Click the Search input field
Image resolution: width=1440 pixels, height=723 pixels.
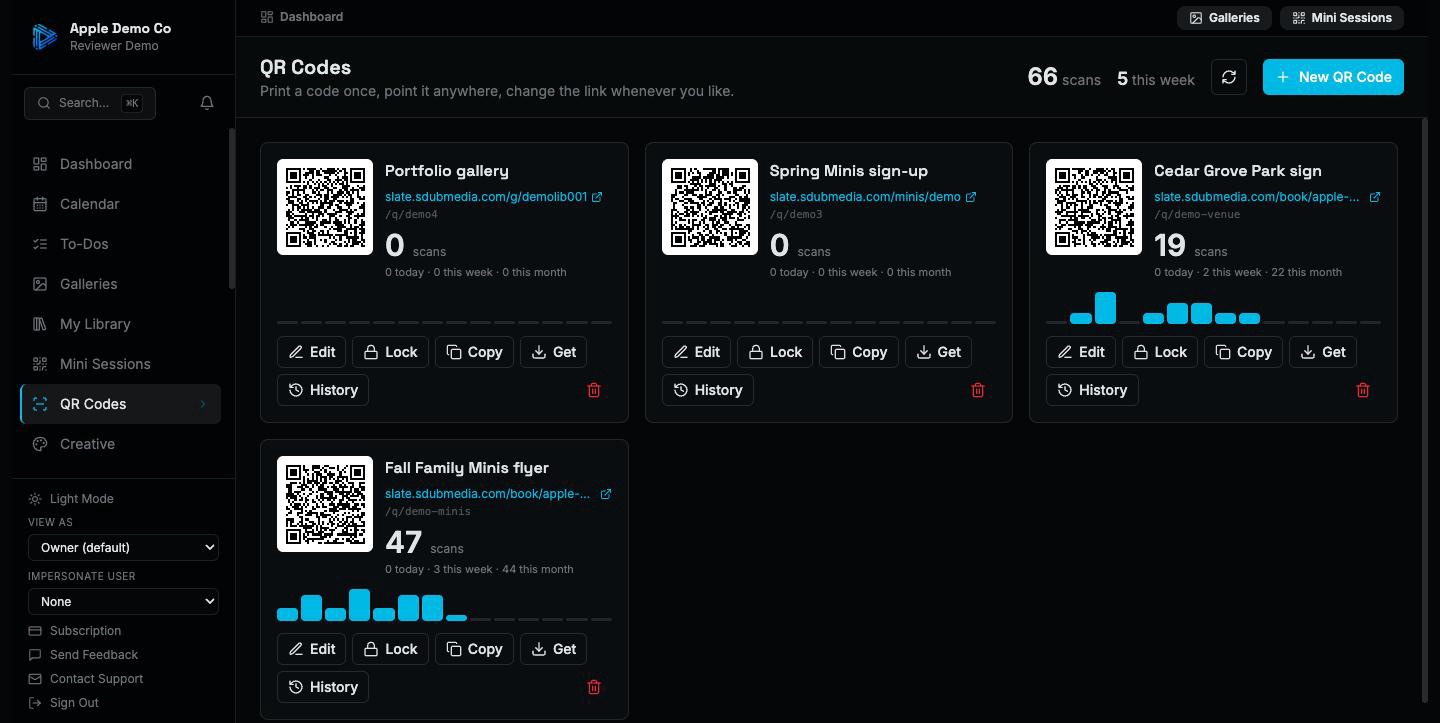coord(90,103)
